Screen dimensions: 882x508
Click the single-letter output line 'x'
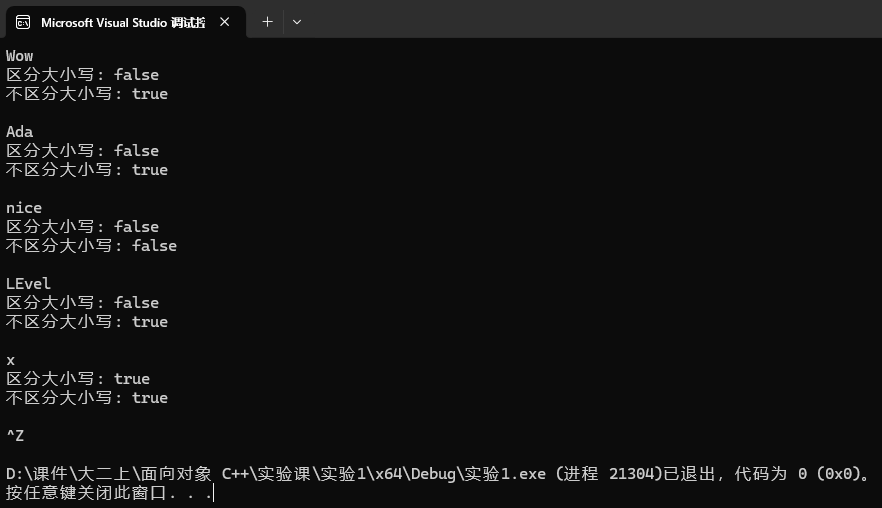(11, 360)
